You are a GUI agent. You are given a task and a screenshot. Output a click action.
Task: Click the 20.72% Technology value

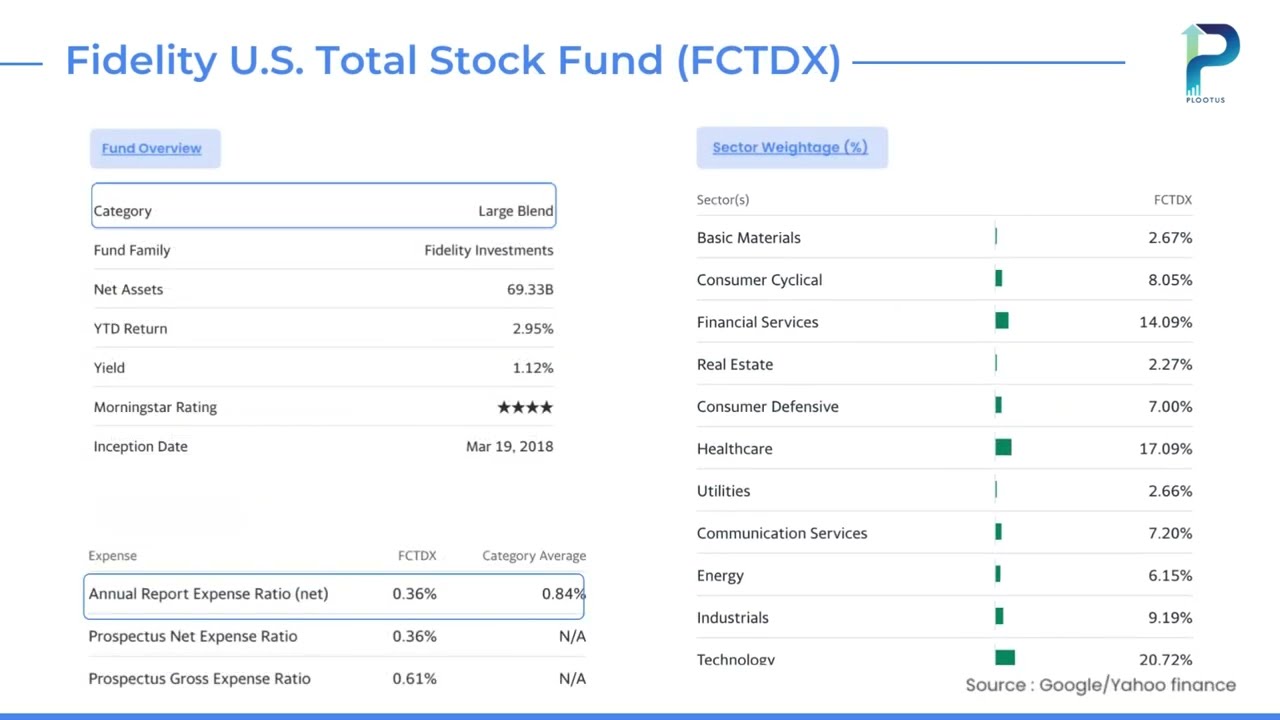(x=1166, y=660)
